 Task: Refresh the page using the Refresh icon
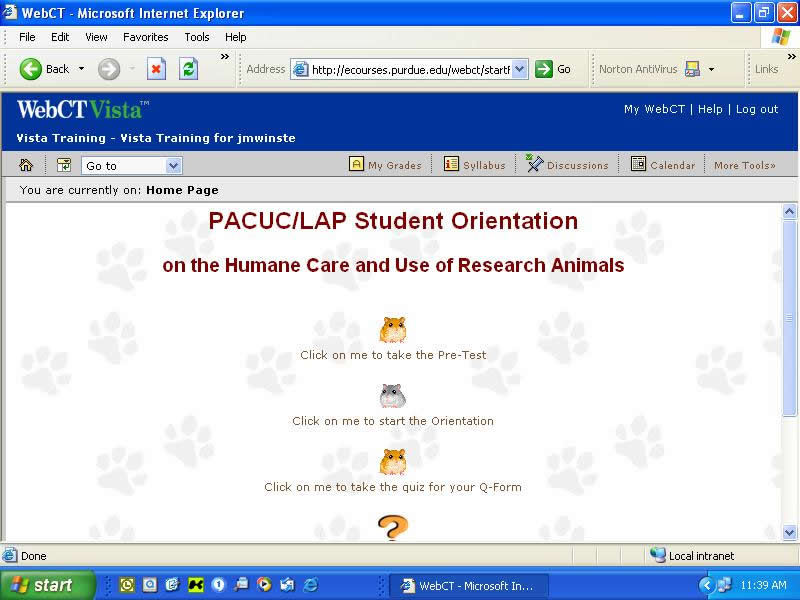(x=188, y=69)
